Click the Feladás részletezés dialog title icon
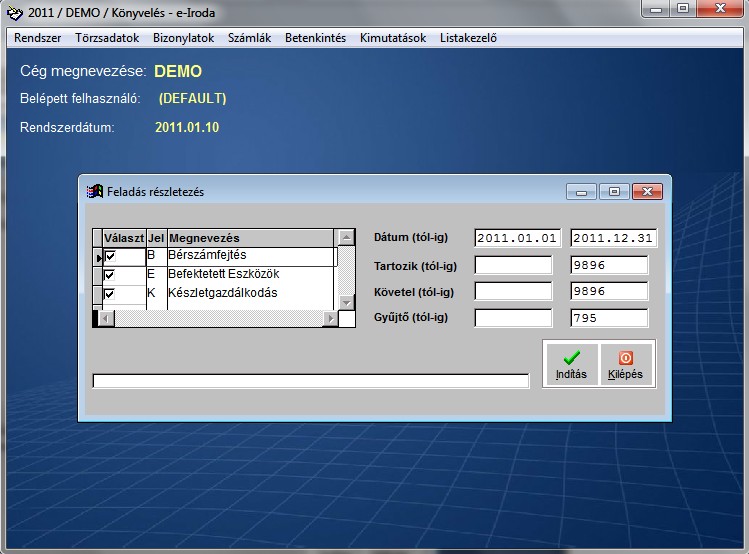Image resolution: width=749 pixels, height=554 pixels. [x=95, y=191]
